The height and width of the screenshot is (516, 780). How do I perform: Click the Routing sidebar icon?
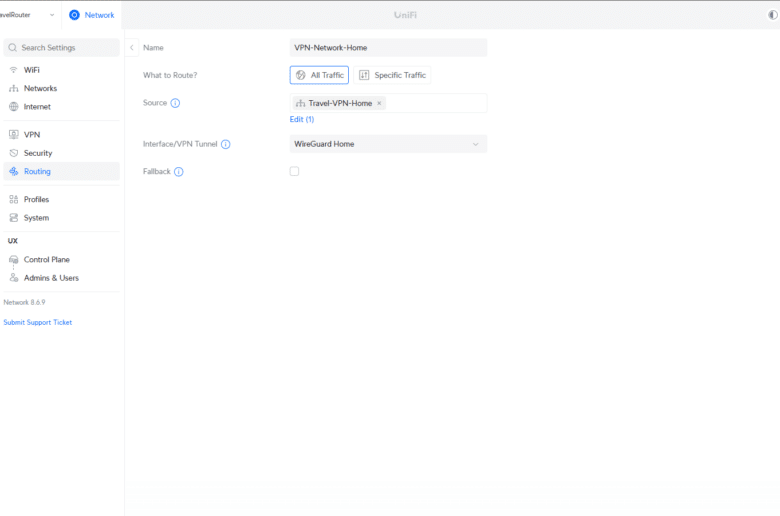click(x=13, y=171)
